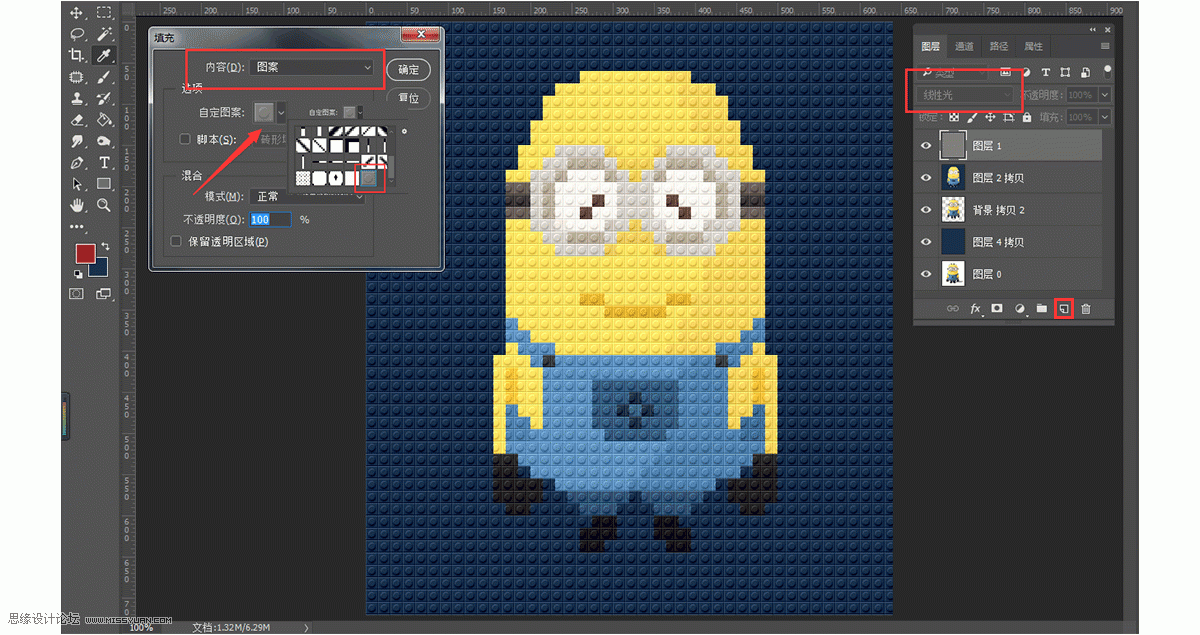Click the 不透明度 value field

pos(270,219)
